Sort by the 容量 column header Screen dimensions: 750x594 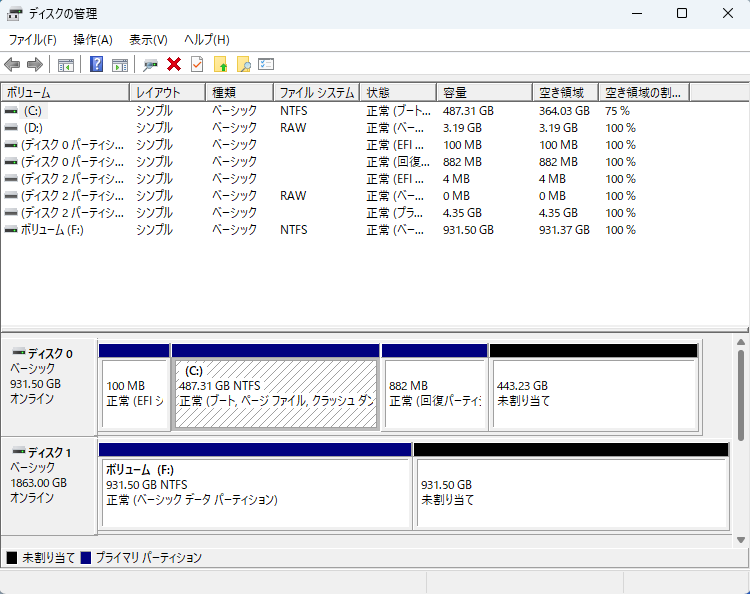[485, 92]
